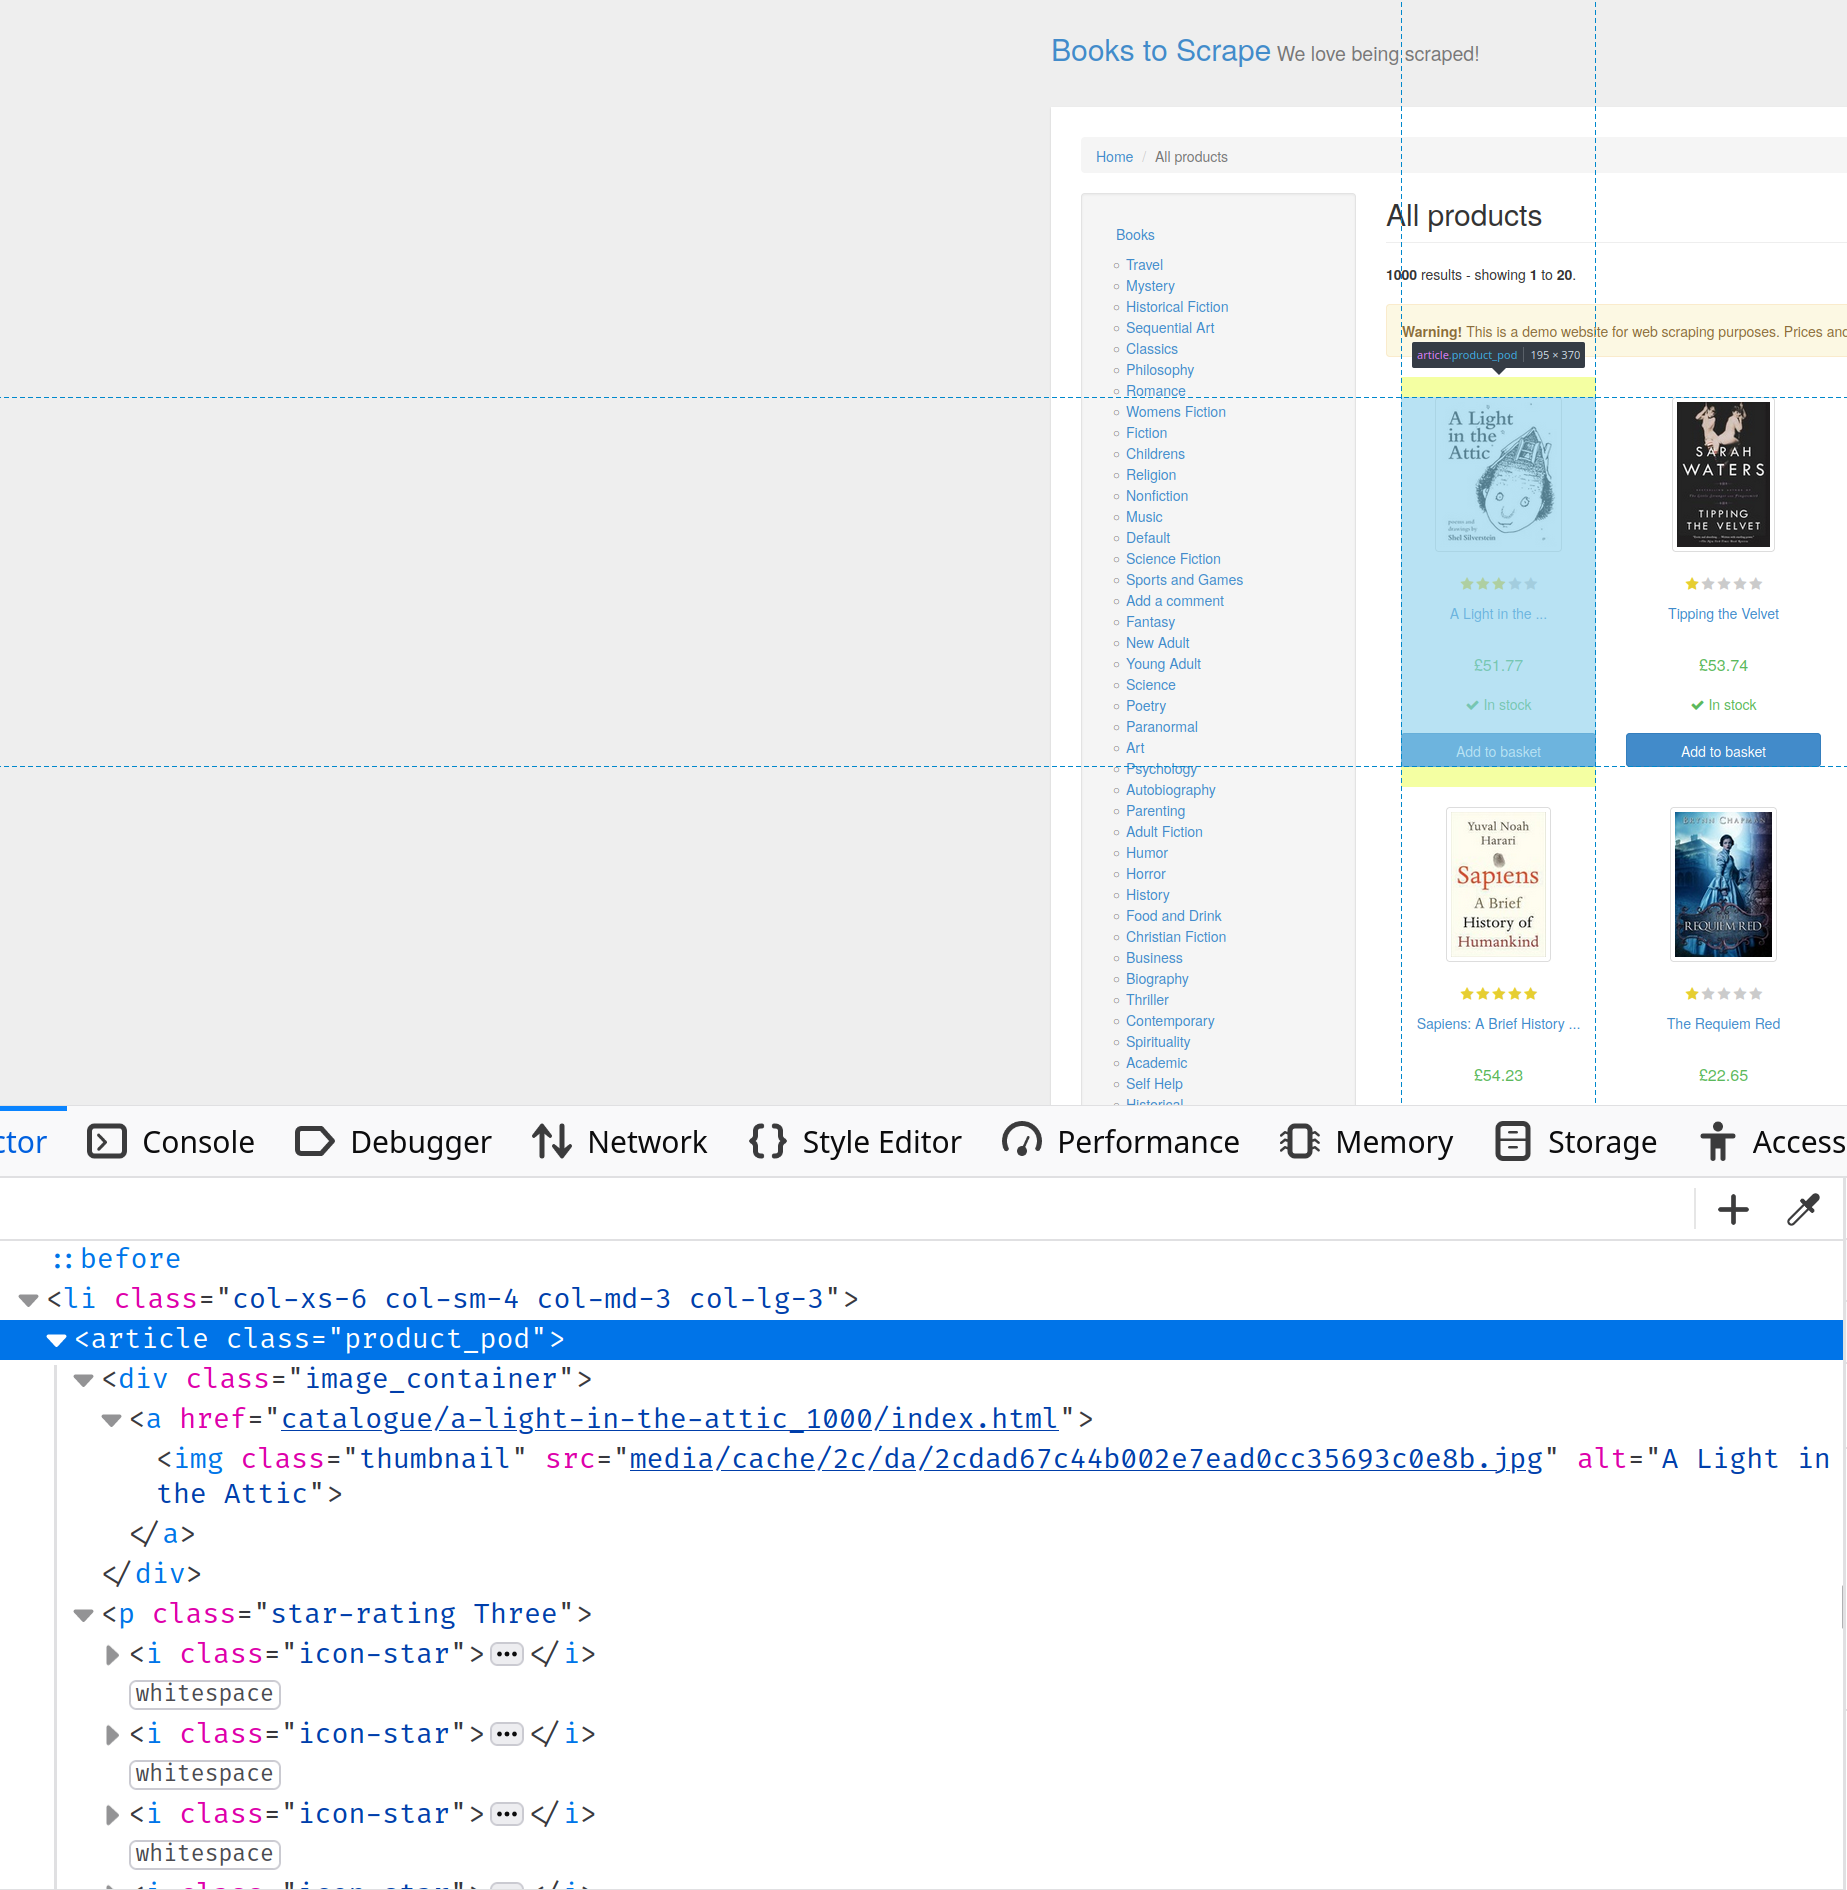
Task: Select the ::before pseudo-element node
Action: pyautogui.click(x=116, y=1258)
